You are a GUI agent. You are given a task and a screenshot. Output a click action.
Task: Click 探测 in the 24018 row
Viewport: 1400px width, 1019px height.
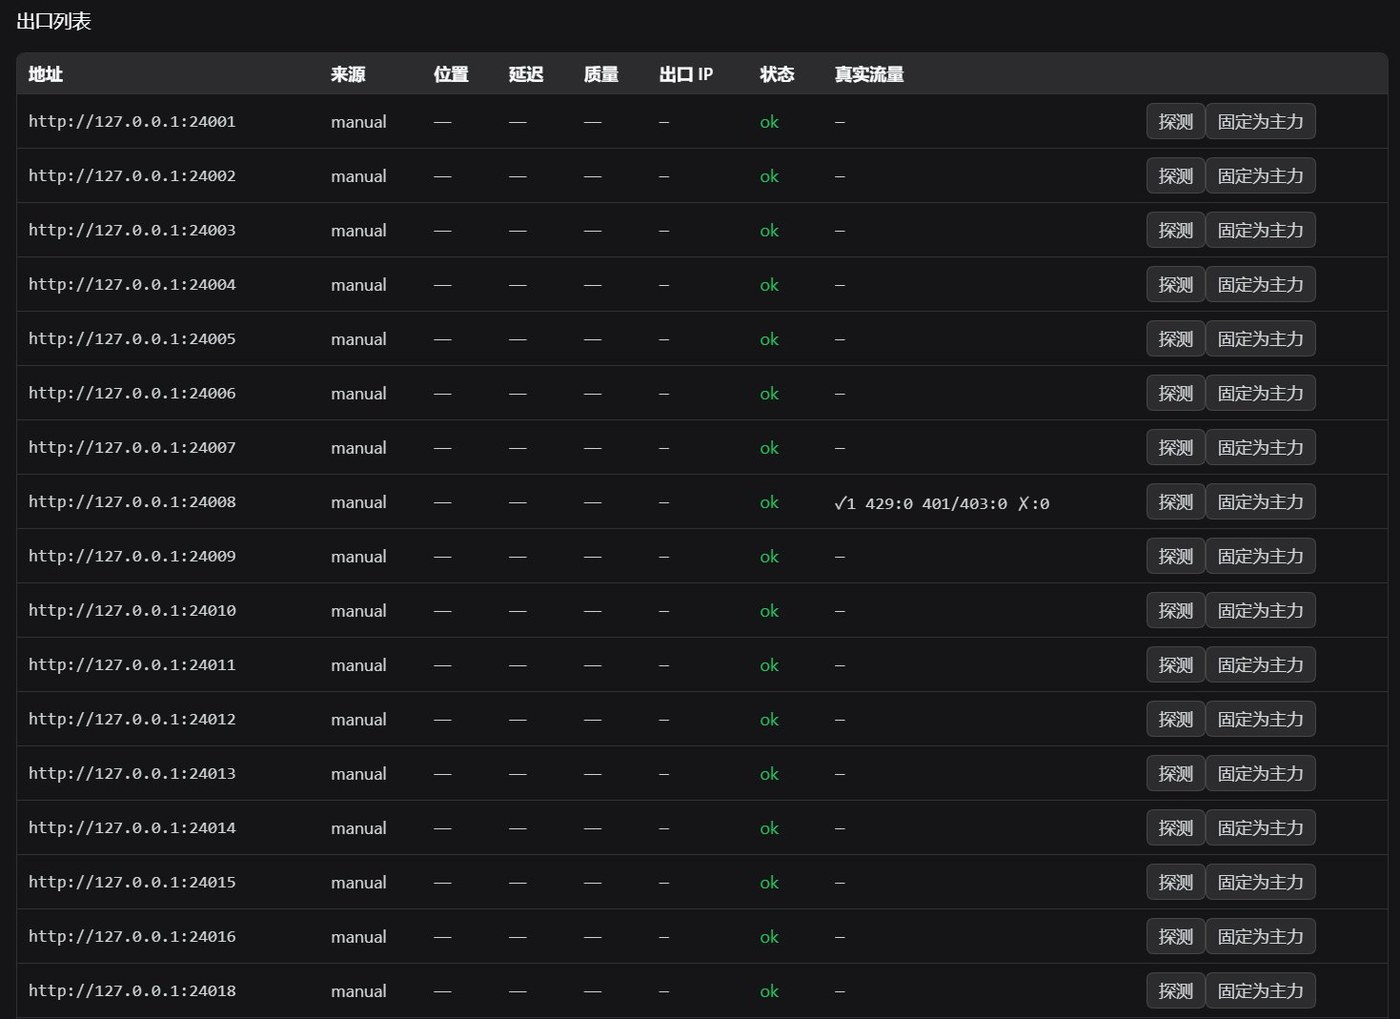pyautogui.click(x=1175, y=991)
